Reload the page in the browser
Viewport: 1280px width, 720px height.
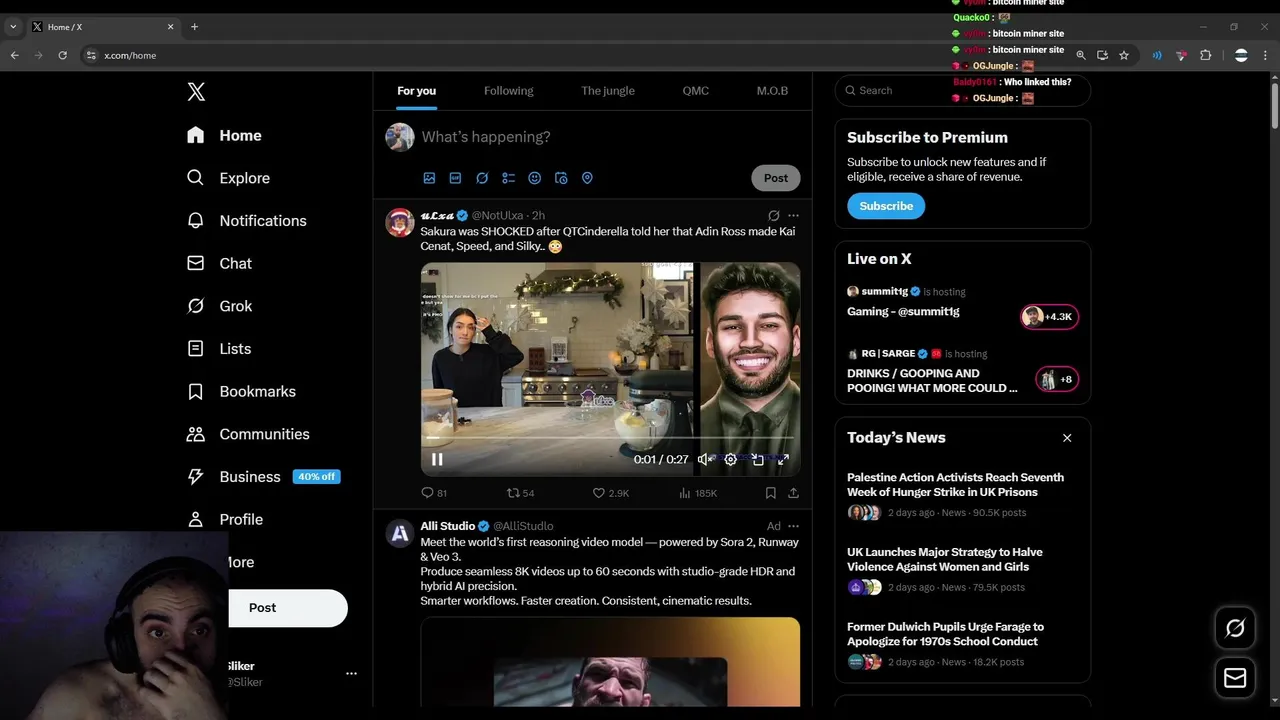tap(62, 55)
